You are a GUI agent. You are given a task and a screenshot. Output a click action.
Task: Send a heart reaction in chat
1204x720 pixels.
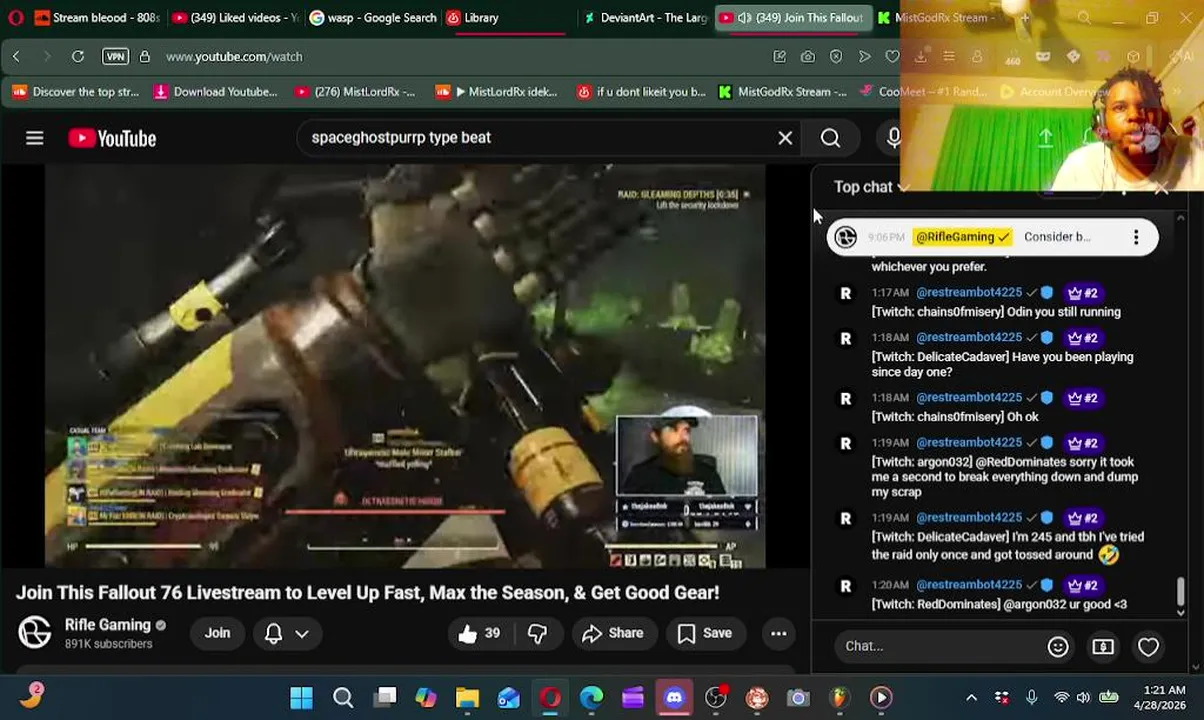[1148, 647]
